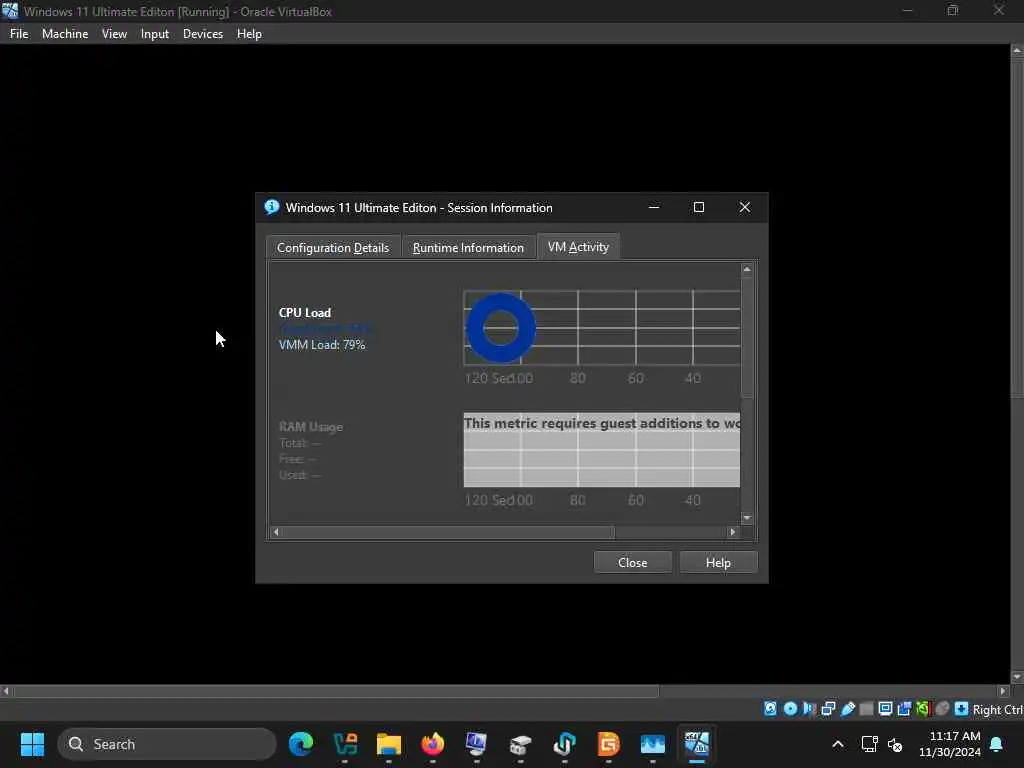Screen dimensions: 1024x768
Task: Click the "Right Ctrl" host key text
Action: [997, 709]
